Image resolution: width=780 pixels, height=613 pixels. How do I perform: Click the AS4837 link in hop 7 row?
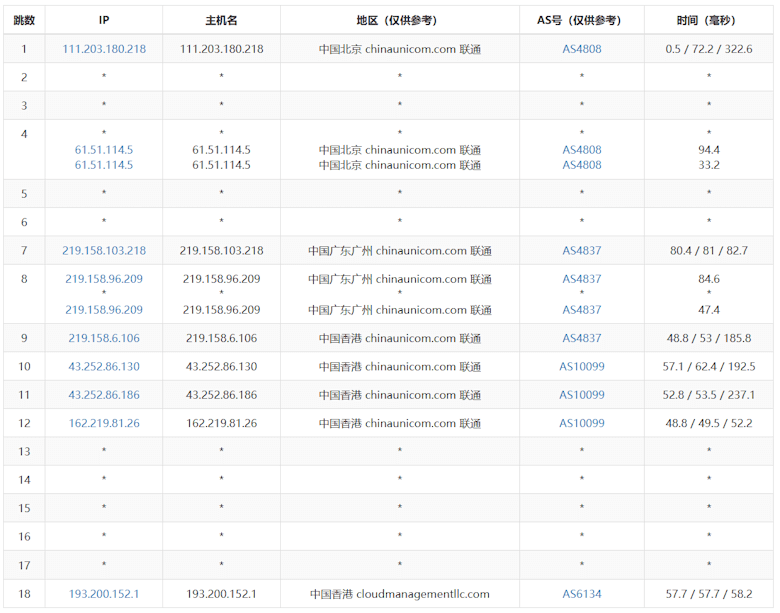click(582, 251)
